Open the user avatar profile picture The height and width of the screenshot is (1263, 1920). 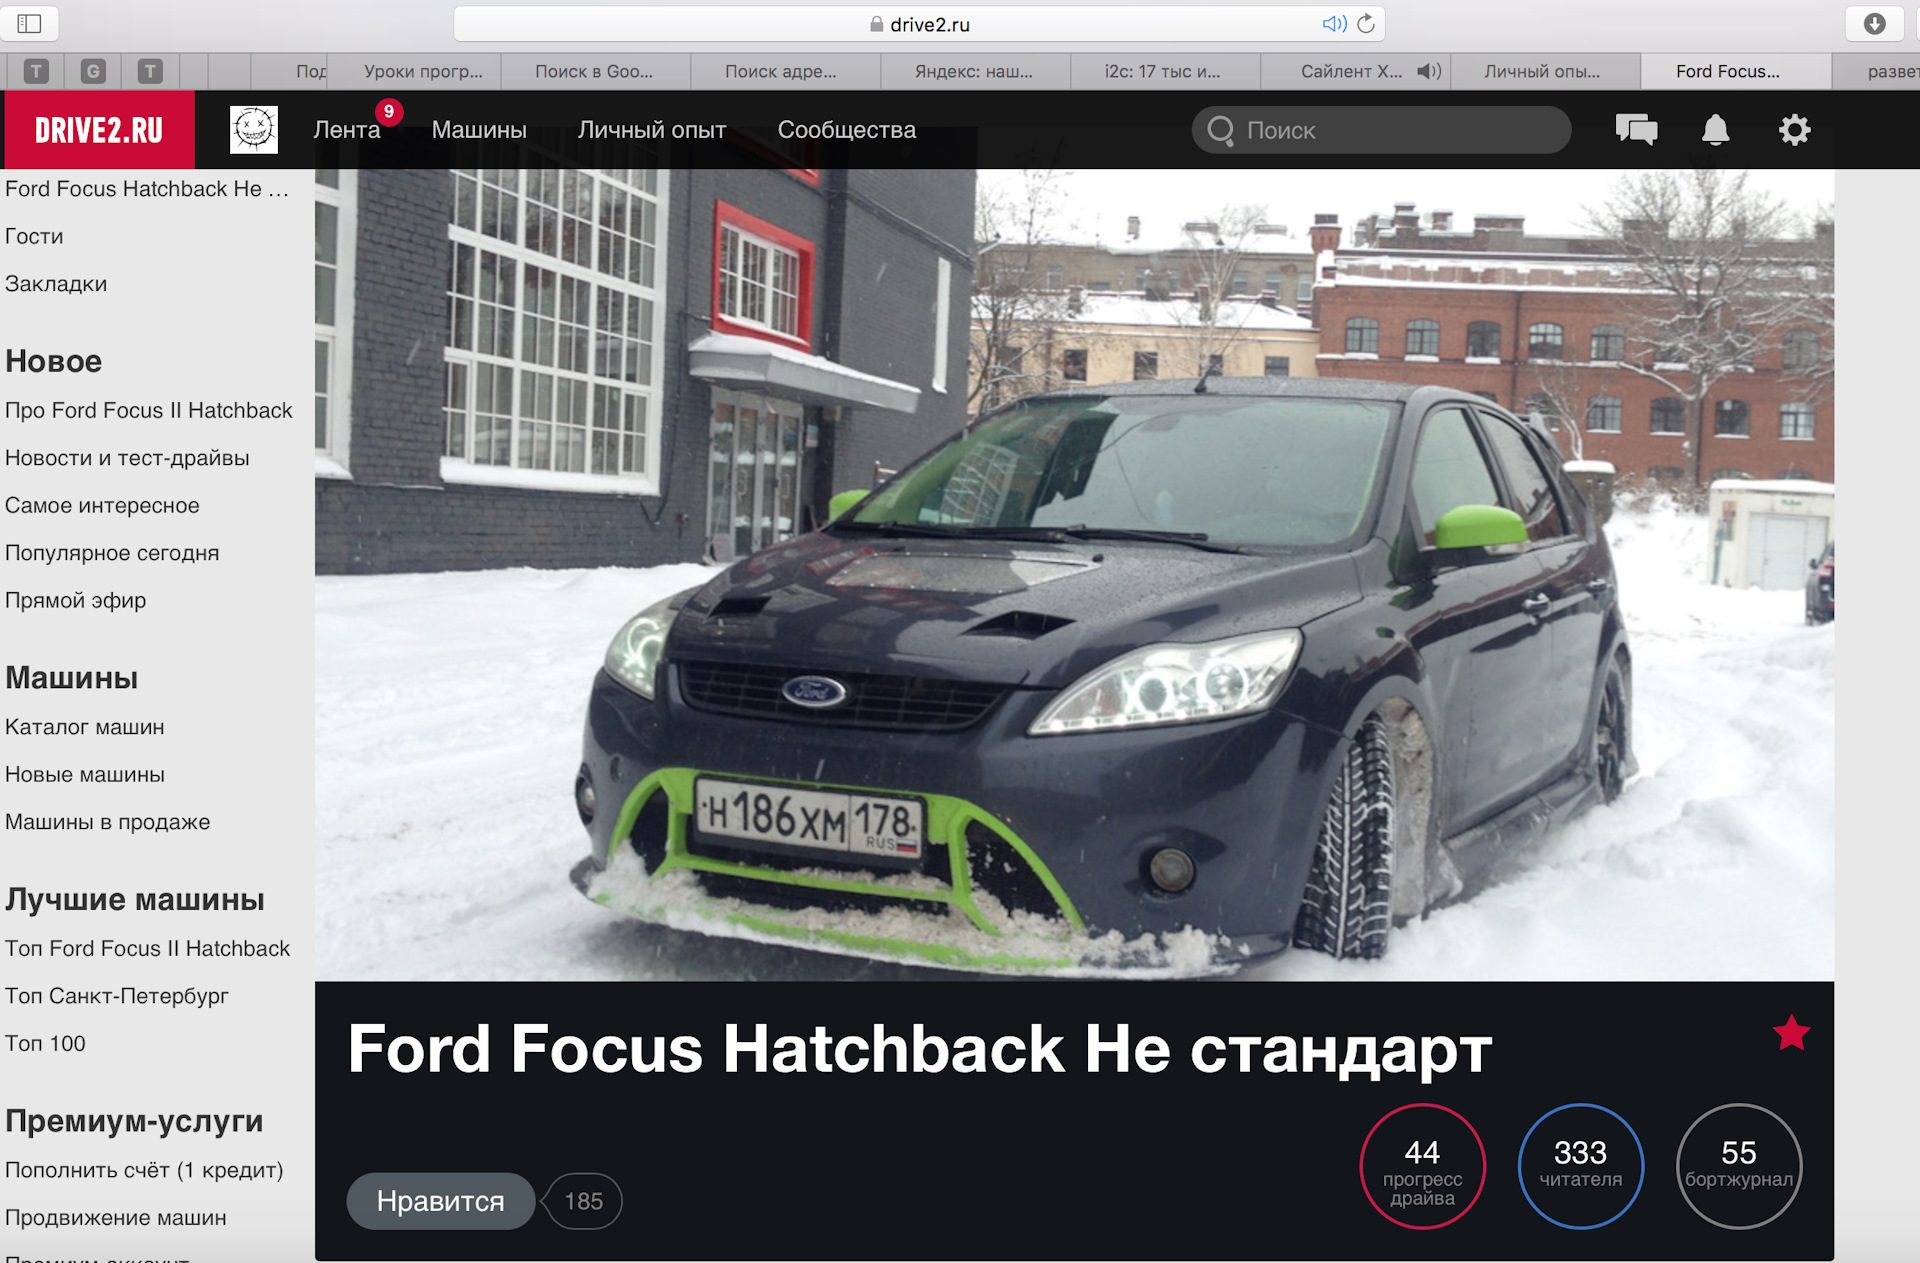[x=254, y=129]
